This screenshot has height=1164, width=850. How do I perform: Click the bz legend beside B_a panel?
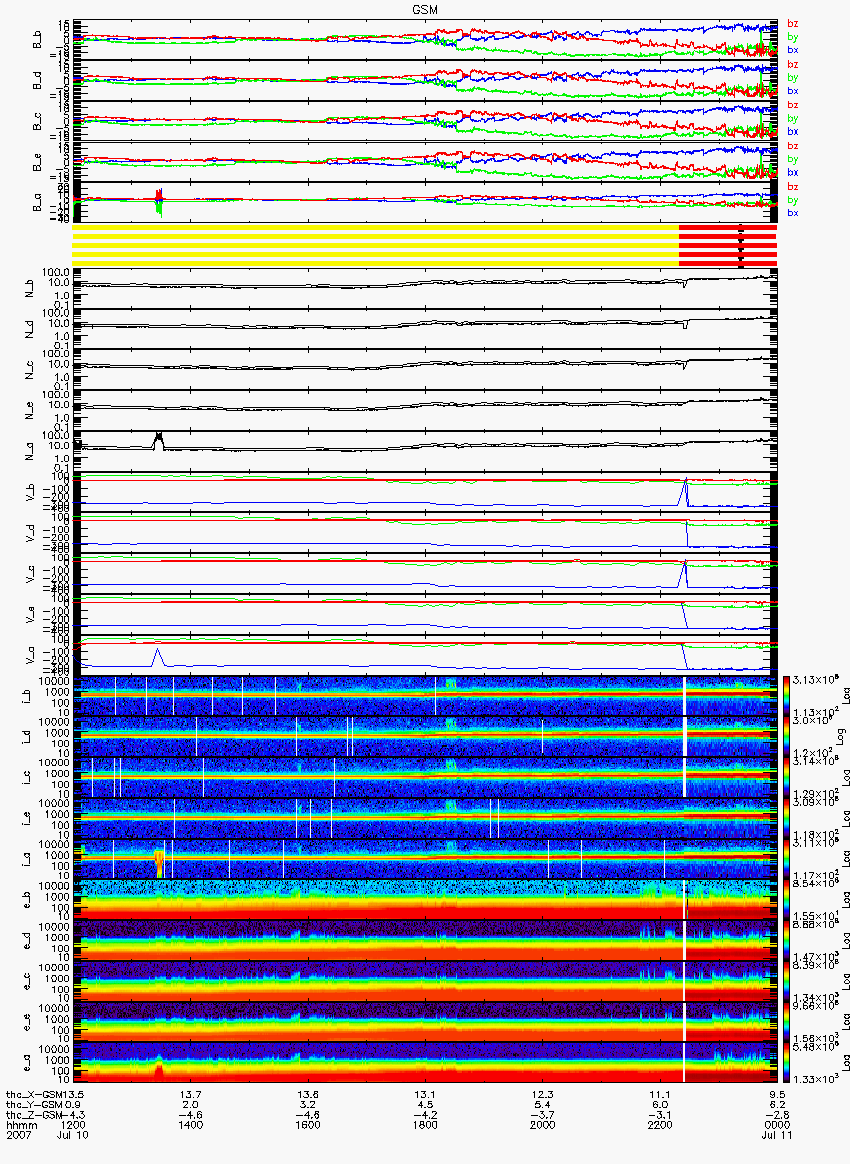(x=793, y=187)
